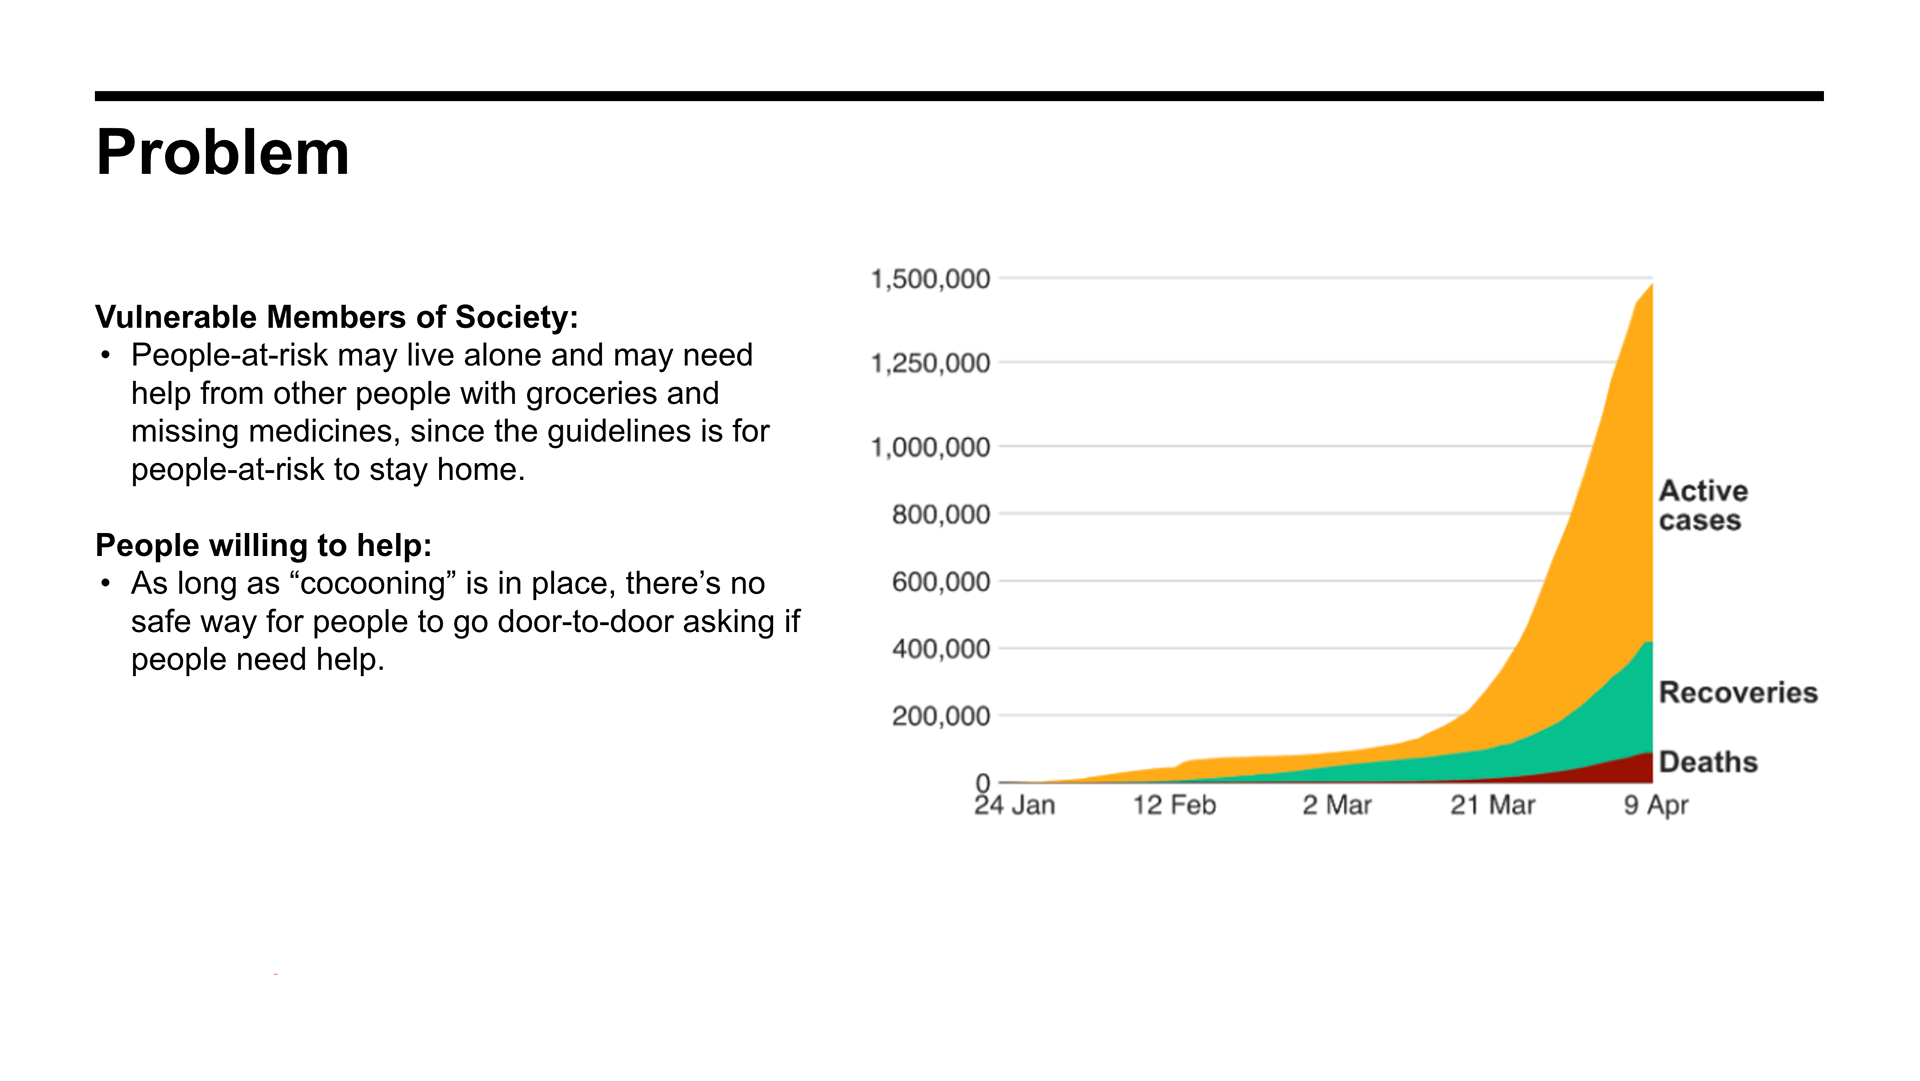The height and width of the screenshot is (1081, 1920).
Task: Select the "Active cases" chart label
Action: (1702, 505)
